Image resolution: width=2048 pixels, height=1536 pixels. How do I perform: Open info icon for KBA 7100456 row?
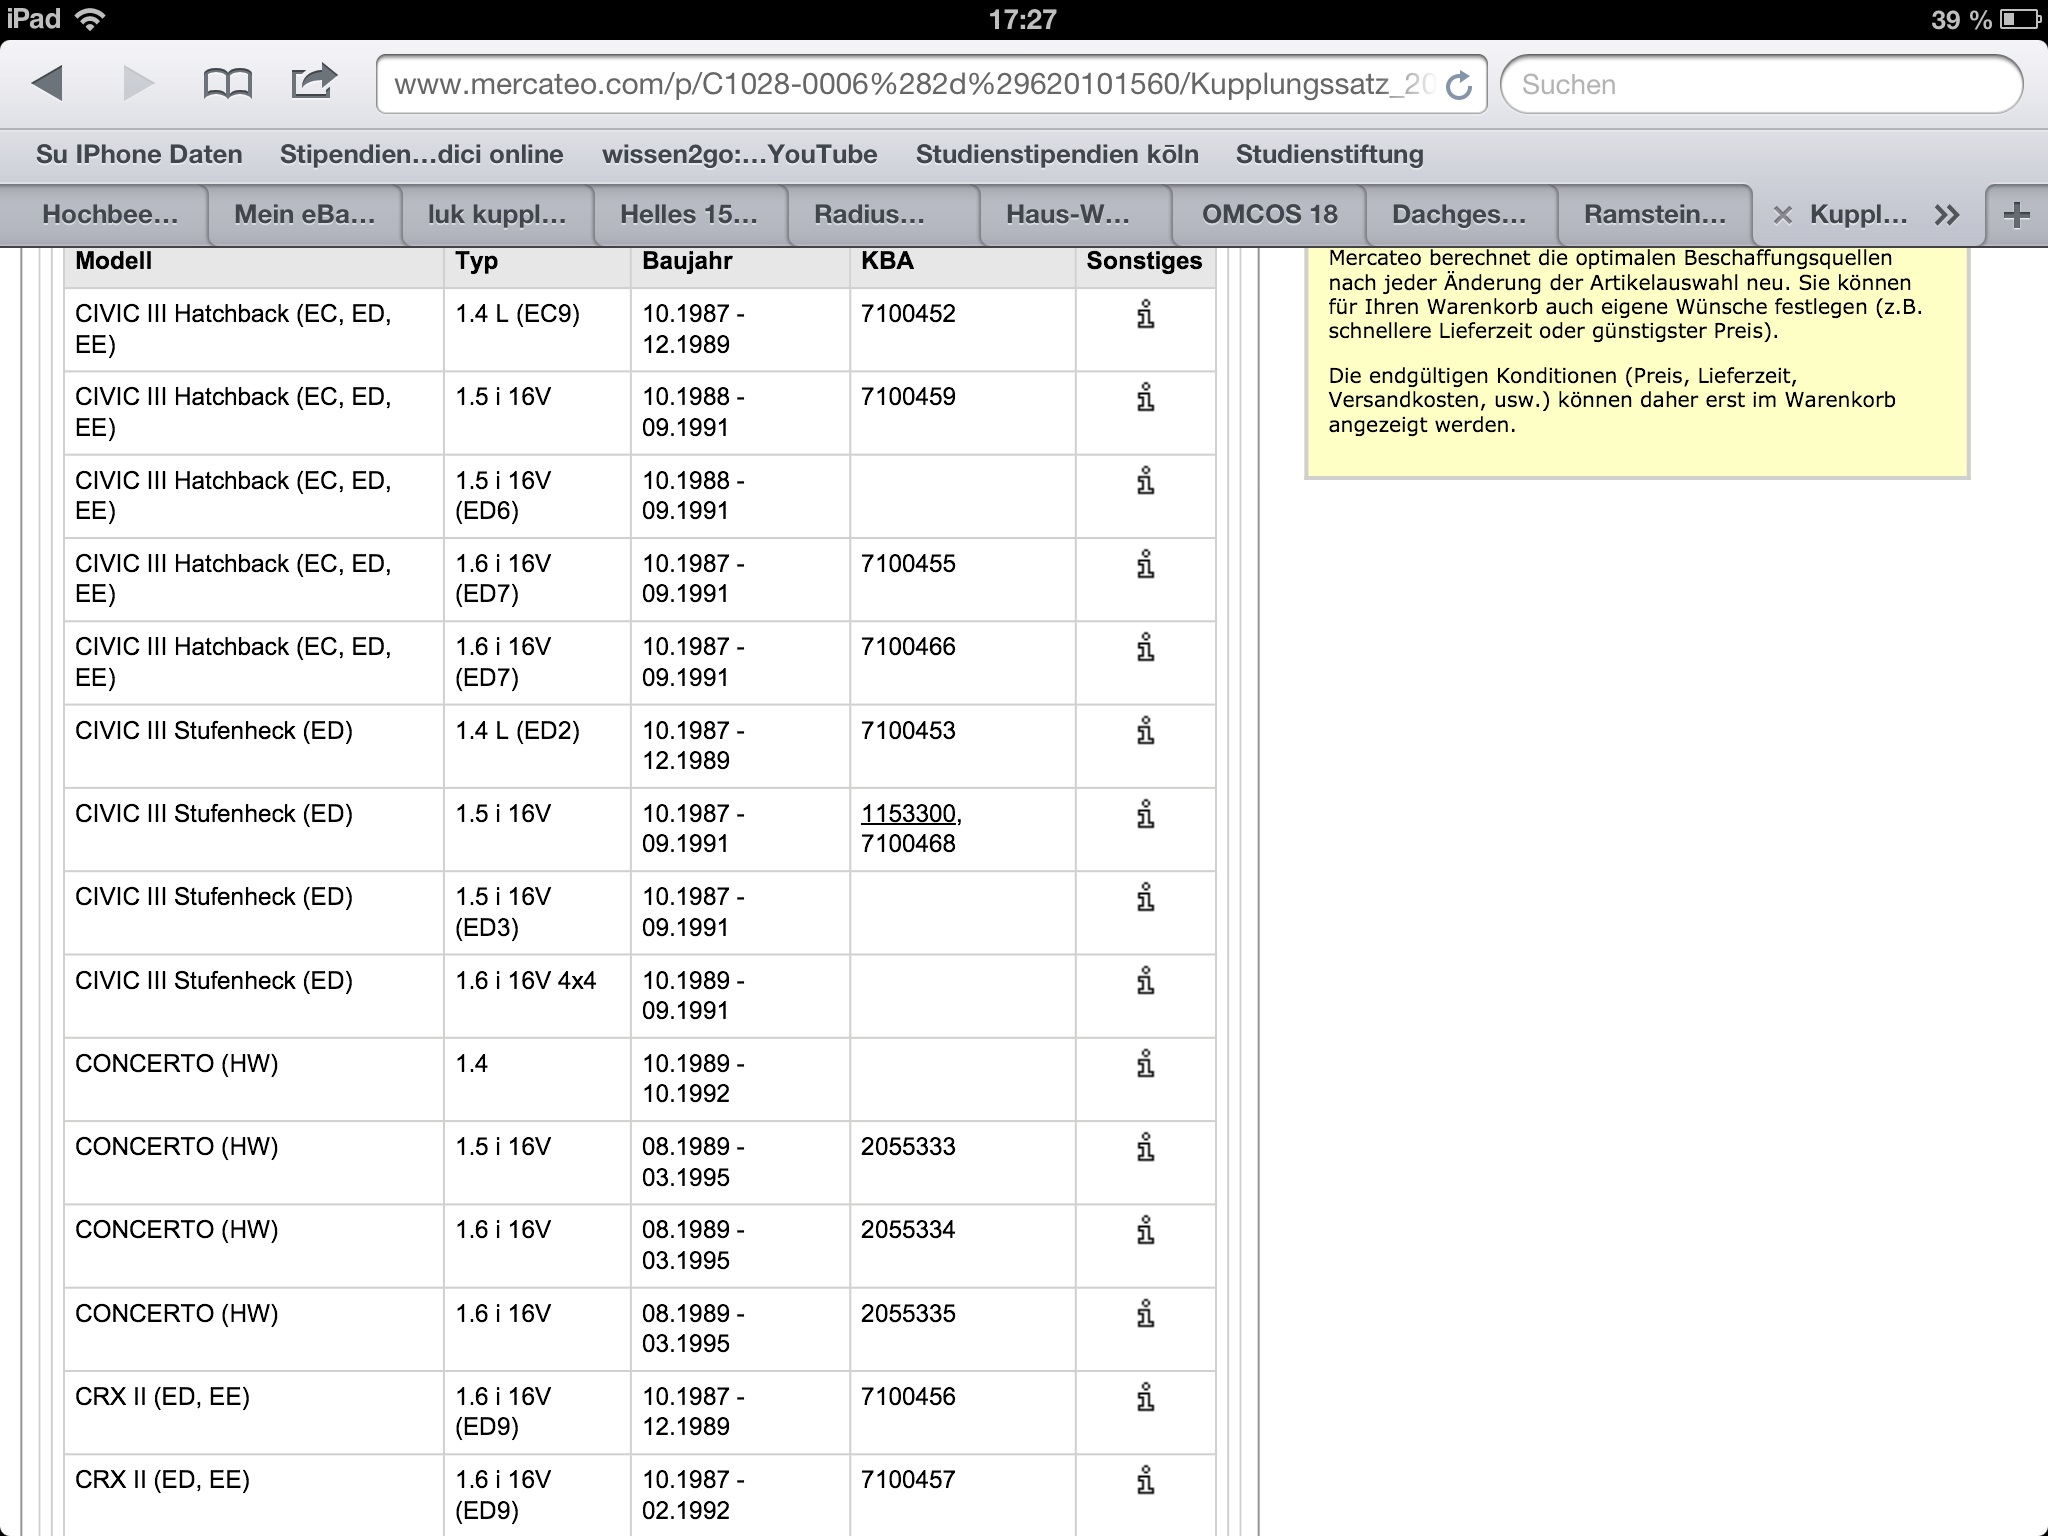1145,1398
